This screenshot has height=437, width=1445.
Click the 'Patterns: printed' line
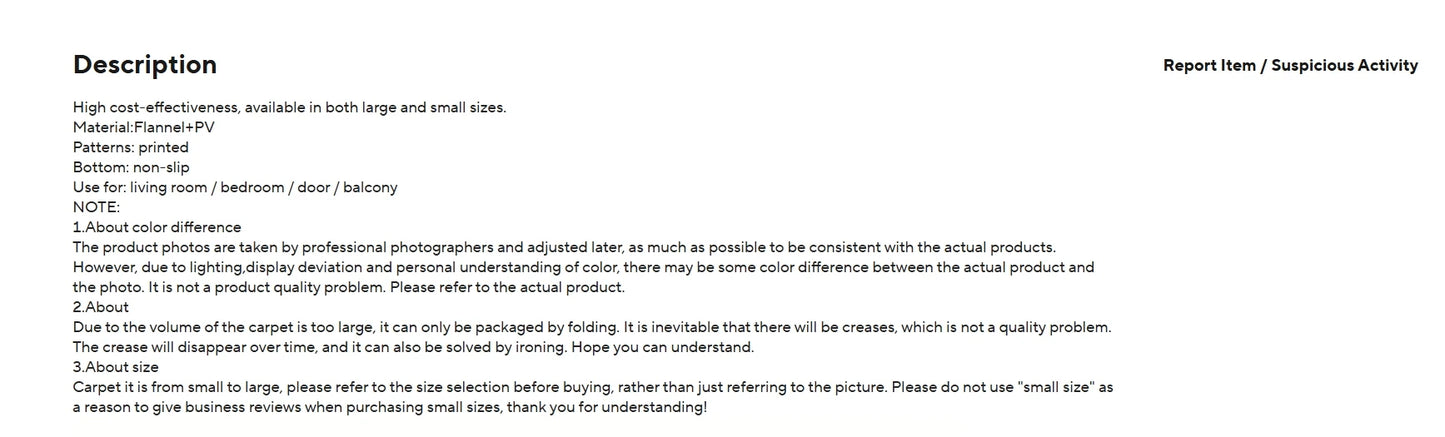[x=130, y=148]
